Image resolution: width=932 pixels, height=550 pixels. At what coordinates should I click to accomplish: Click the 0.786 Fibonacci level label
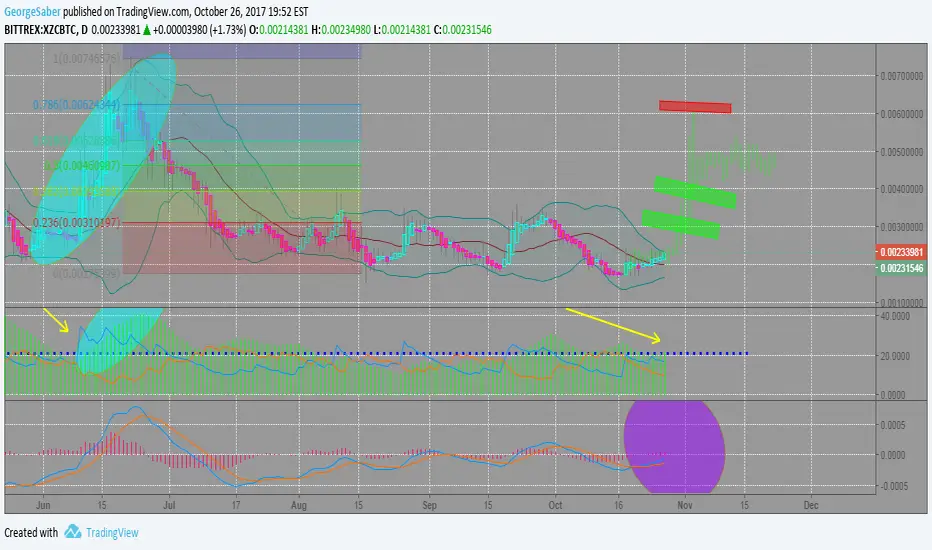coord(77,105)
